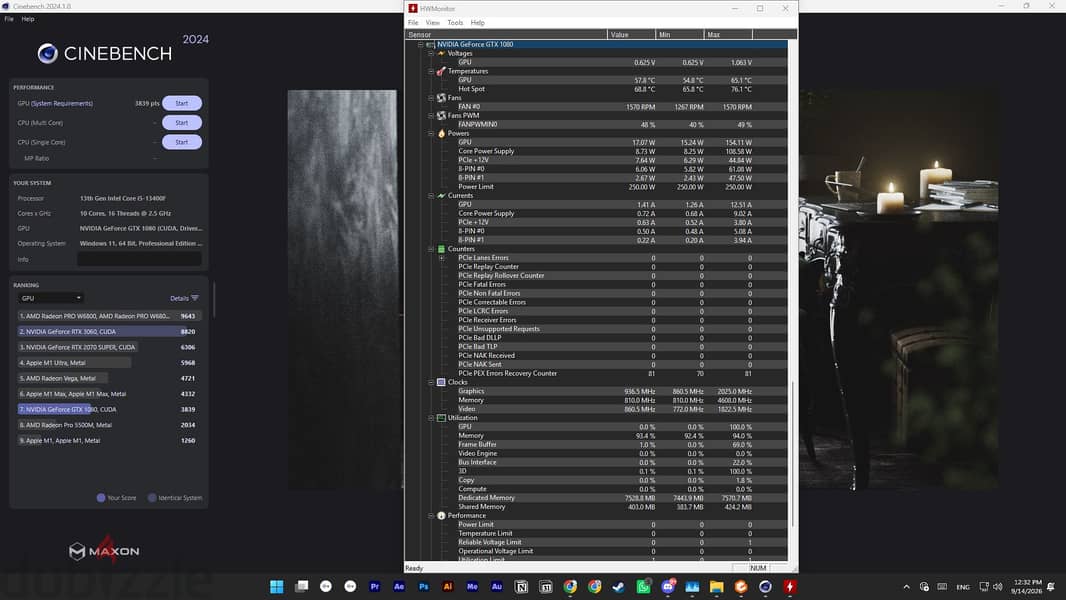
Task: Open Adobe Premiere Pro from the taskbar
Action: click(375, 586)
